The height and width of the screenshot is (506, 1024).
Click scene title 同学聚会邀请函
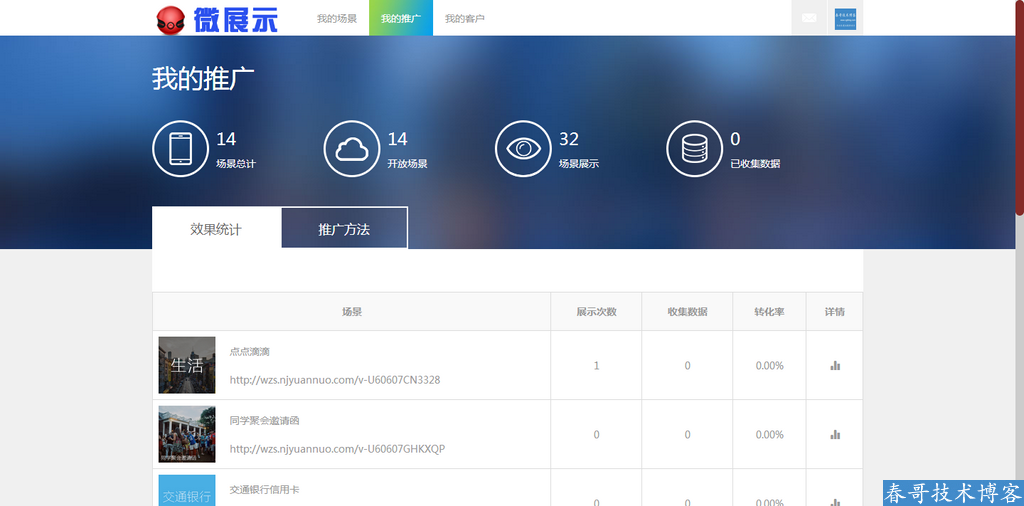click(x=264, y=420)
